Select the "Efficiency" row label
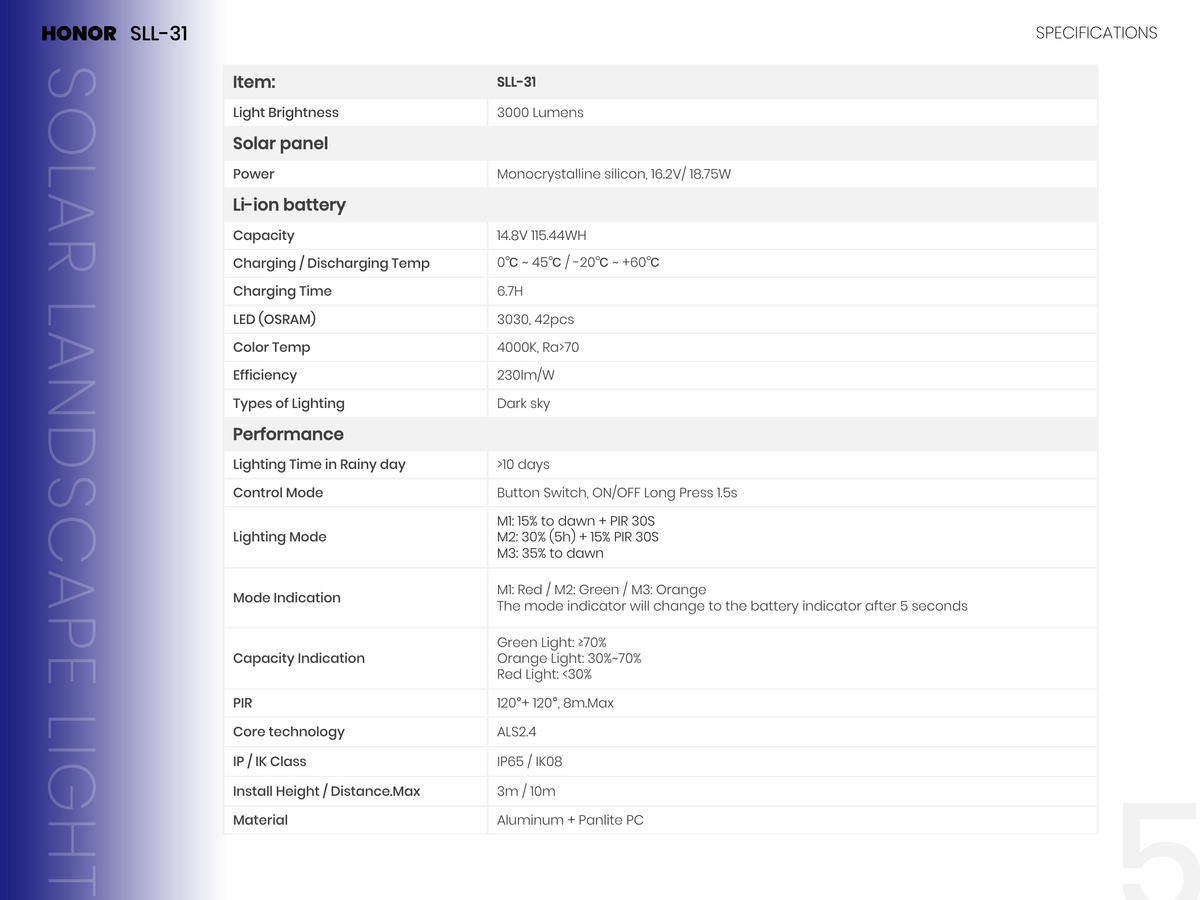1200x900 pixels. [265, 376]
